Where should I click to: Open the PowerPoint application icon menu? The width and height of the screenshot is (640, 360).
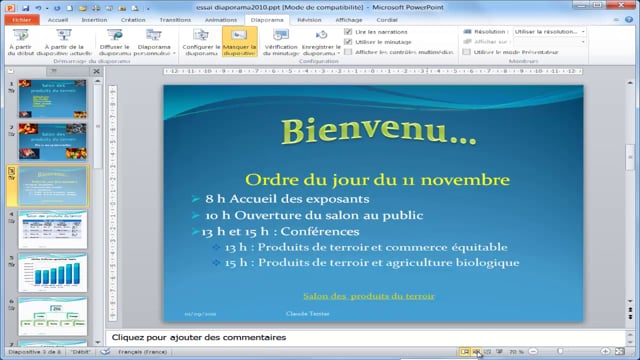tap(10, 8)
